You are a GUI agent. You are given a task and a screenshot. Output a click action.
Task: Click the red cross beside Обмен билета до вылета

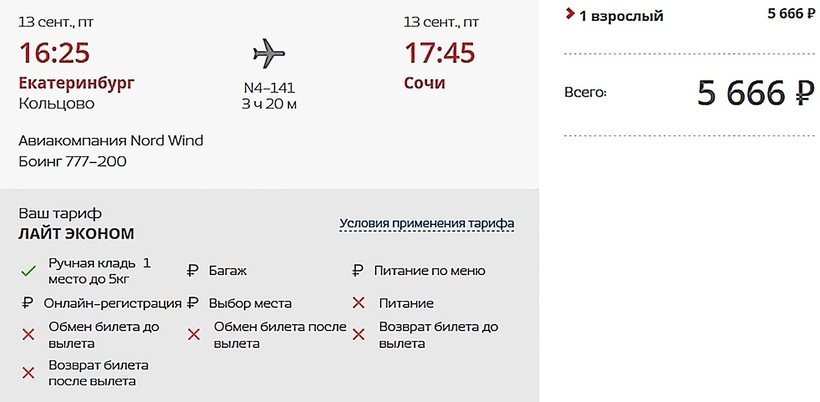[x=27, y=335]
